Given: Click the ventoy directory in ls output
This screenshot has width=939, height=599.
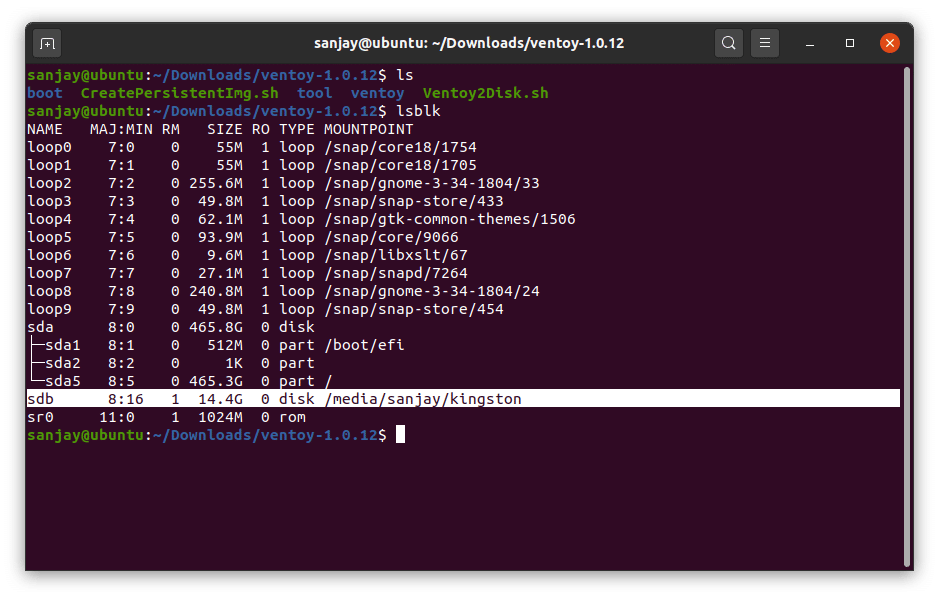Looking at the screenshot, I should point(377,92).
